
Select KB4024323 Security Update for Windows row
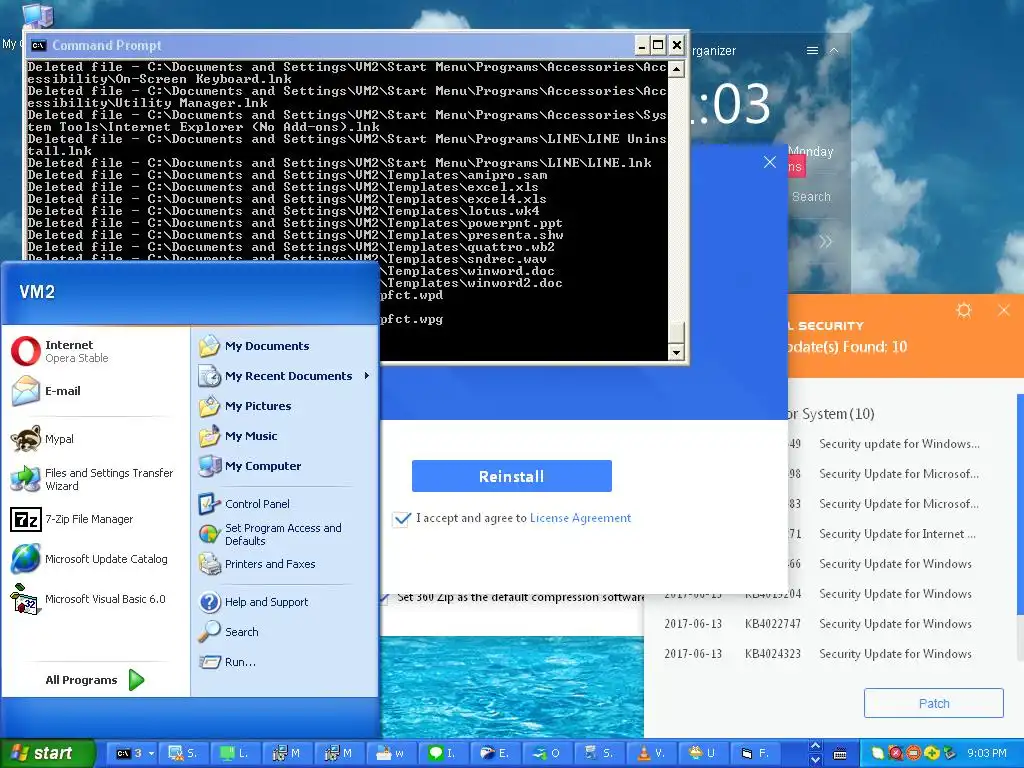[x=818, y=654]
